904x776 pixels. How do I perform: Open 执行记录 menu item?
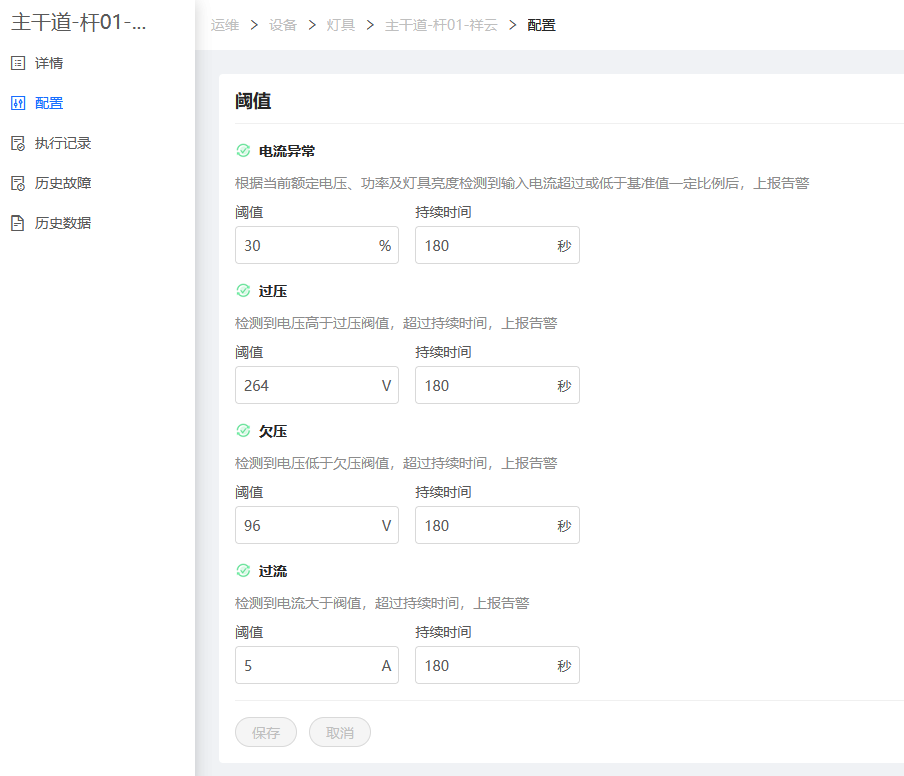click(62, 143)
